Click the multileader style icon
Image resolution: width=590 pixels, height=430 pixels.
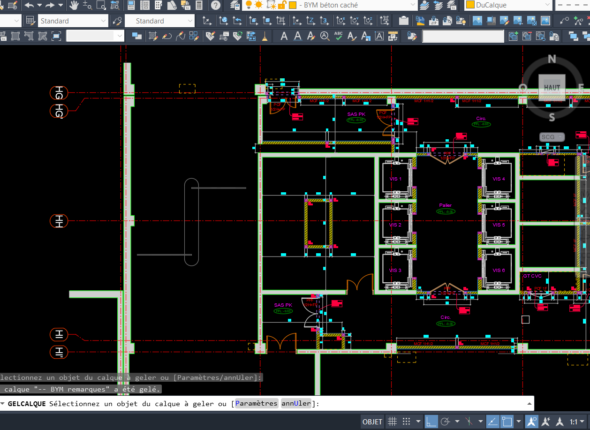[117, 21]
